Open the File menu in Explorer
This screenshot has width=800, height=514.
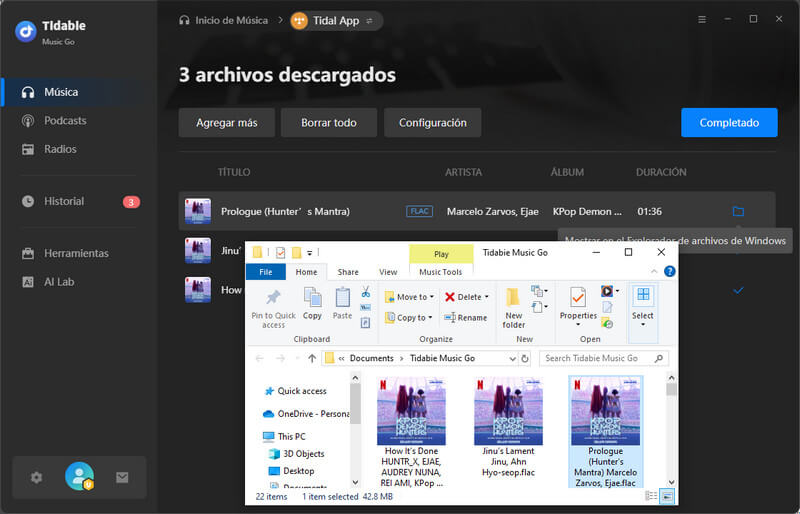[266, 272]
